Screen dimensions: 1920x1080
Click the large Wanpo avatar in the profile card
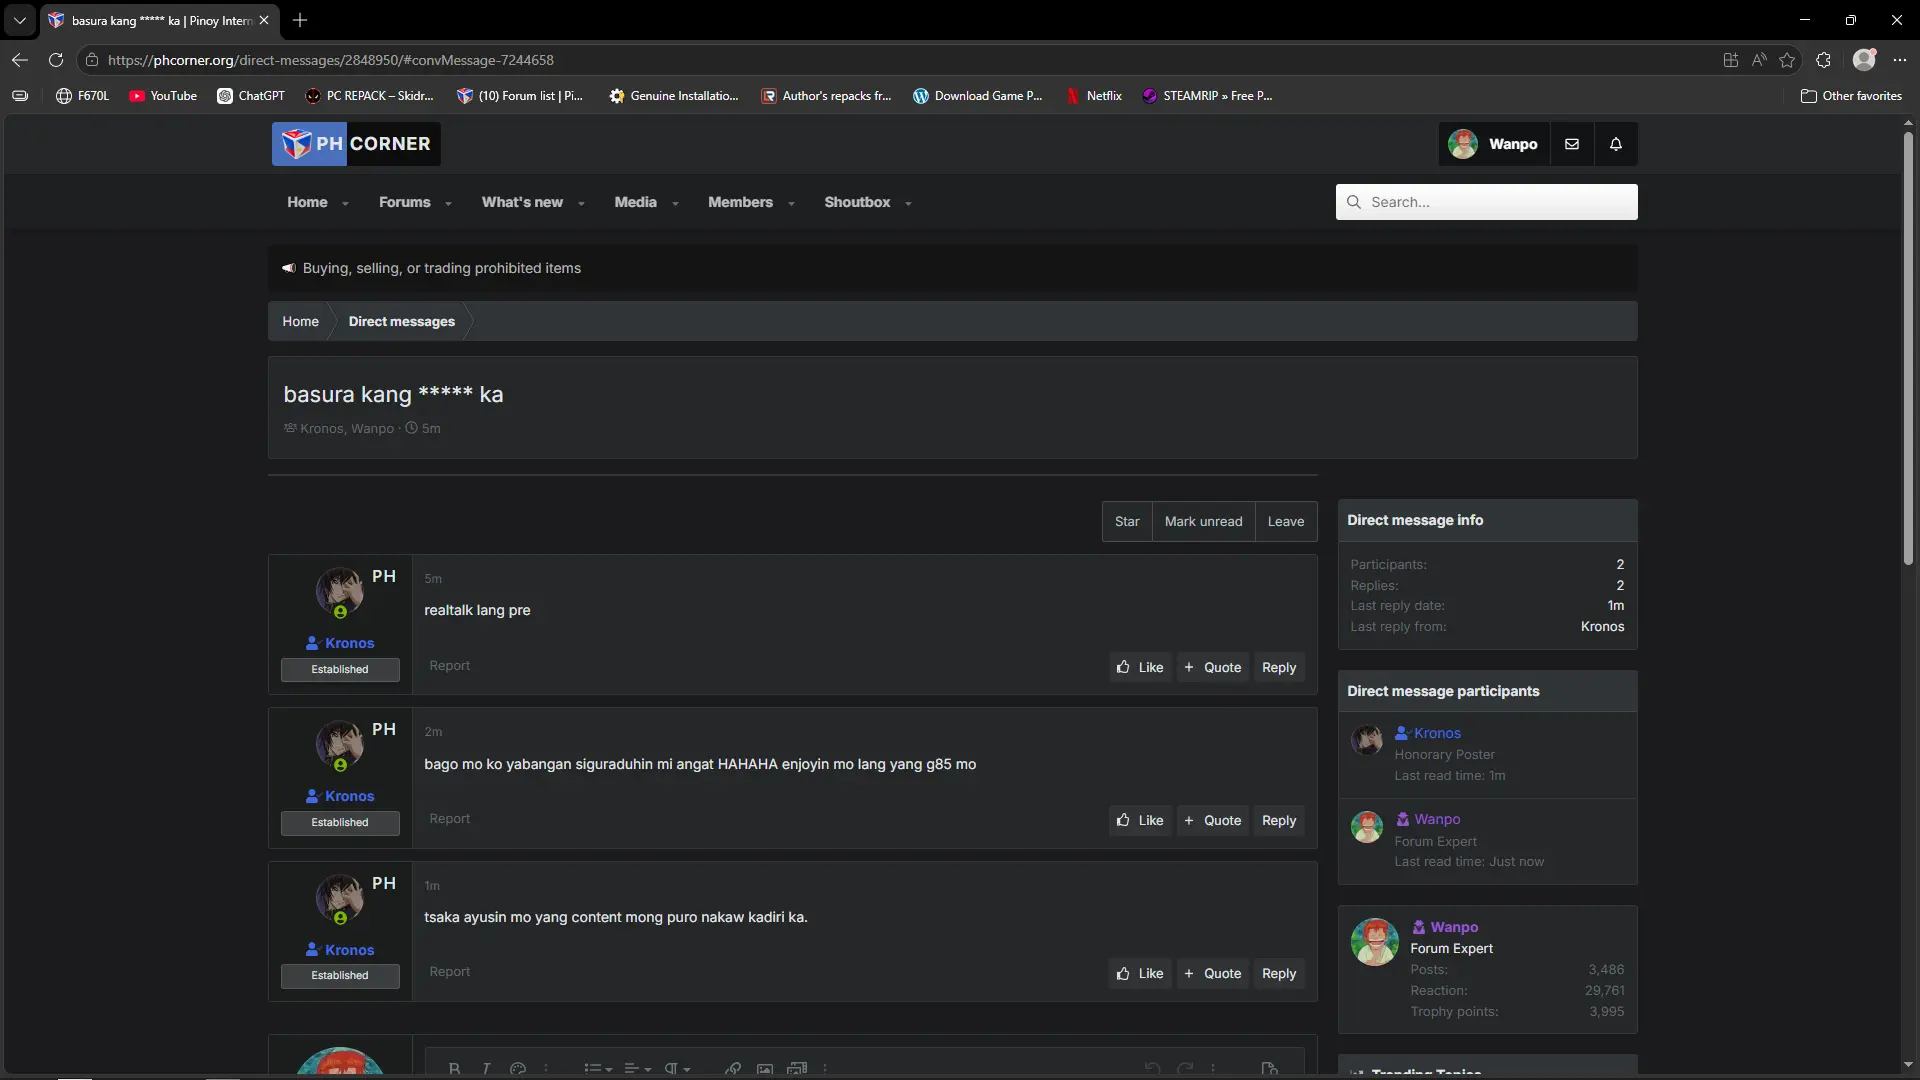click(x=1375, y=942)
